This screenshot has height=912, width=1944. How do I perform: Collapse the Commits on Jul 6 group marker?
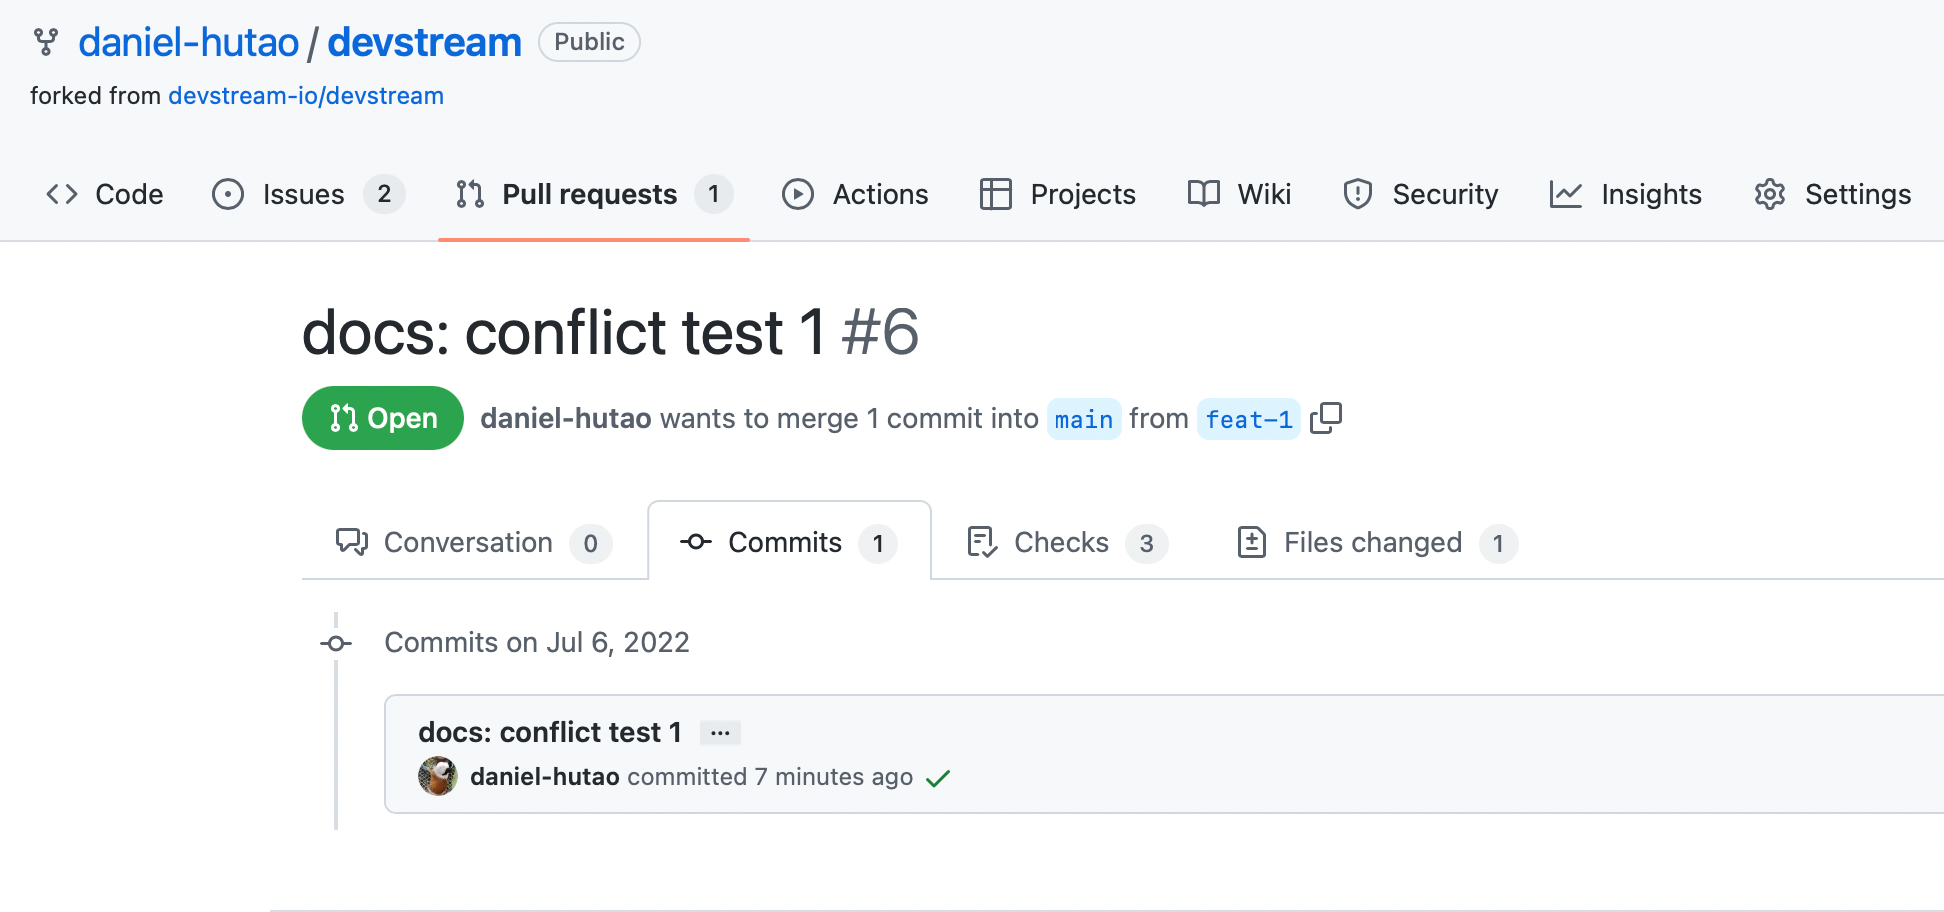tap(336, 643)
